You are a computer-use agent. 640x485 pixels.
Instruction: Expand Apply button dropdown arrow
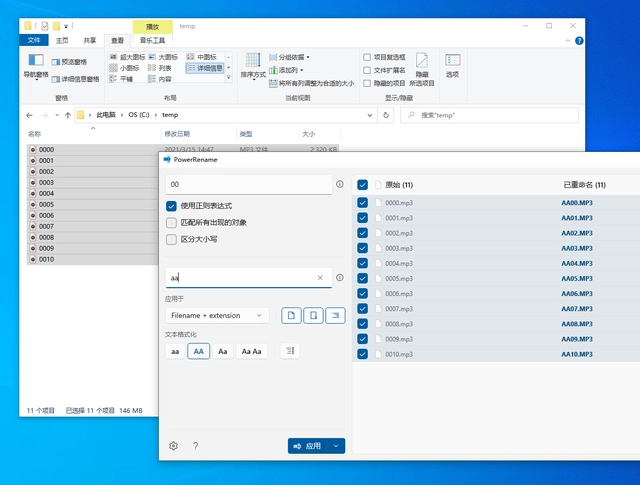pyautogui.click(x=336, y=446)
